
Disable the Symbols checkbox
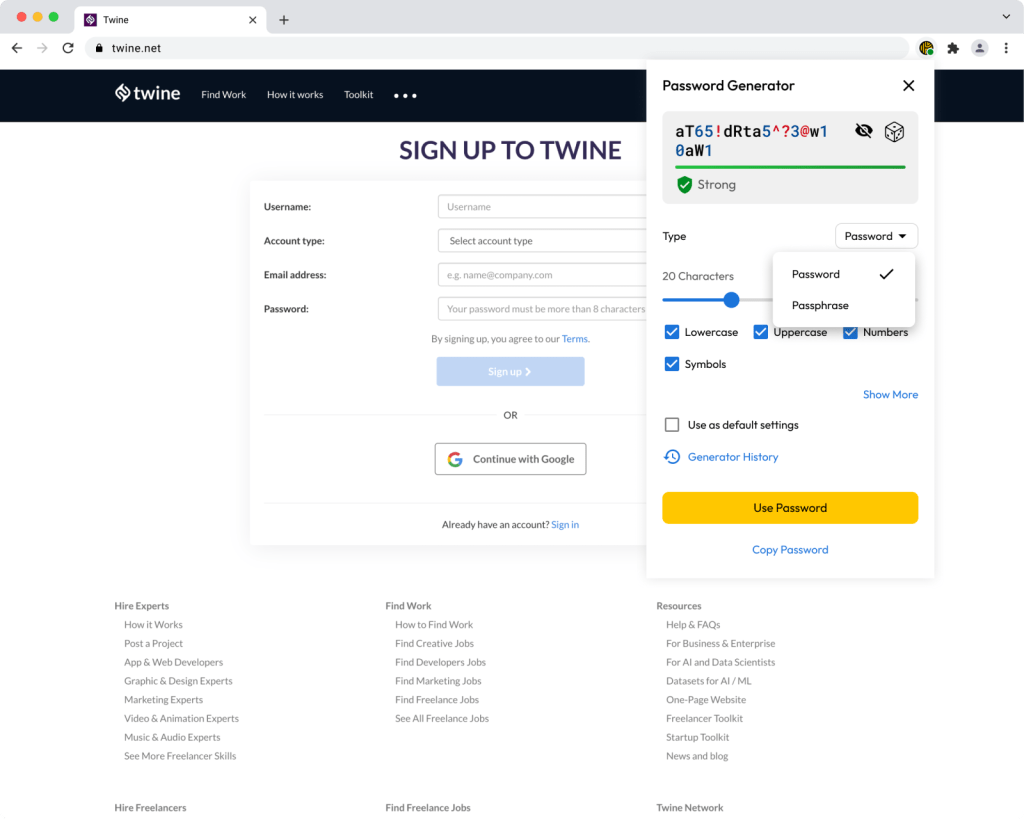672,364
